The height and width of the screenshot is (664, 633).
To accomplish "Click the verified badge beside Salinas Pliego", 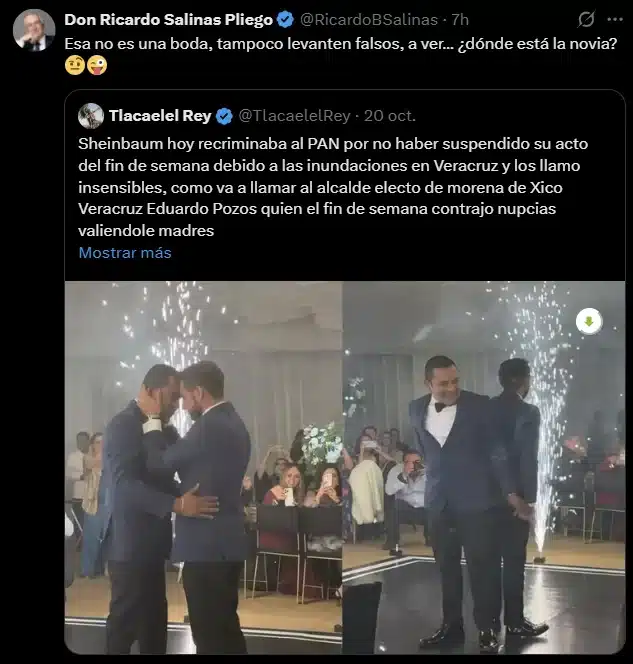I will tap(284, 19).
